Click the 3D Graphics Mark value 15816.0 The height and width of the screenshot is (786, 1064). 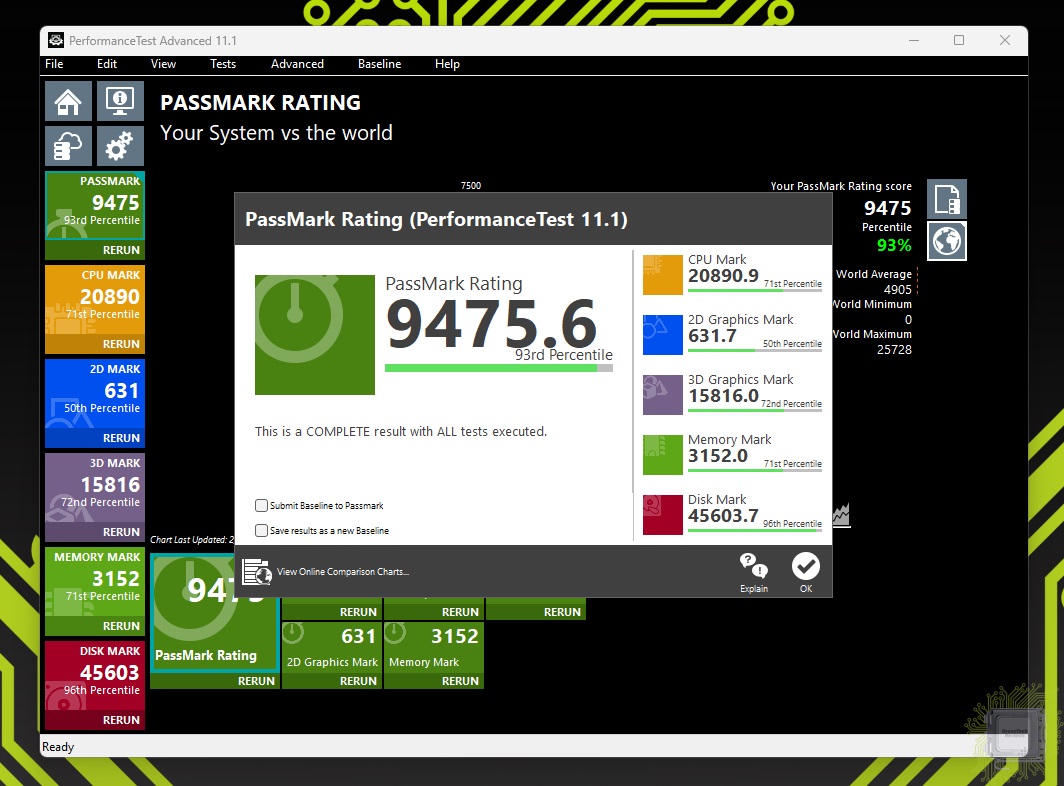coord(723,396)
